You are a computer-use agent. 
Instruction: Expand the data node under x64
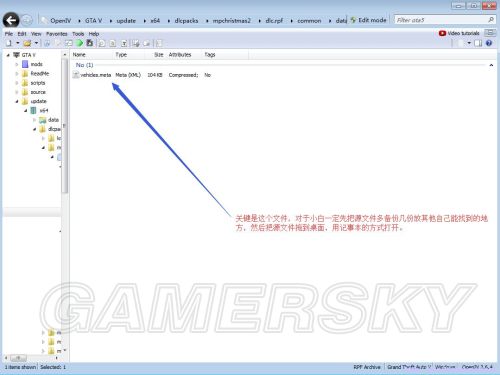pyautogui.click(x=34, y=120)
